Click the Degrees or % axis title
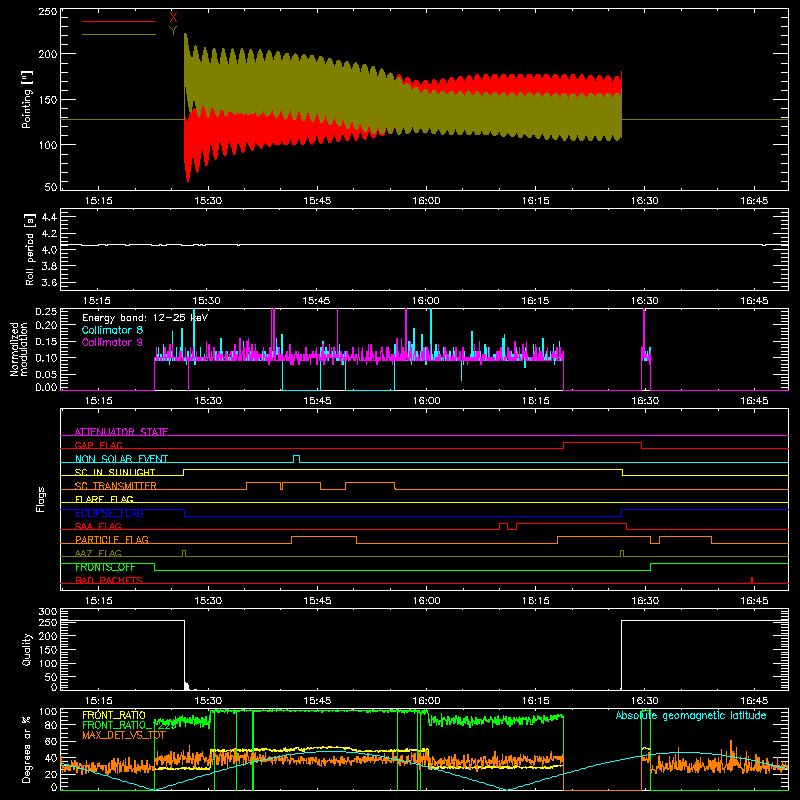 tap(26, 749)
